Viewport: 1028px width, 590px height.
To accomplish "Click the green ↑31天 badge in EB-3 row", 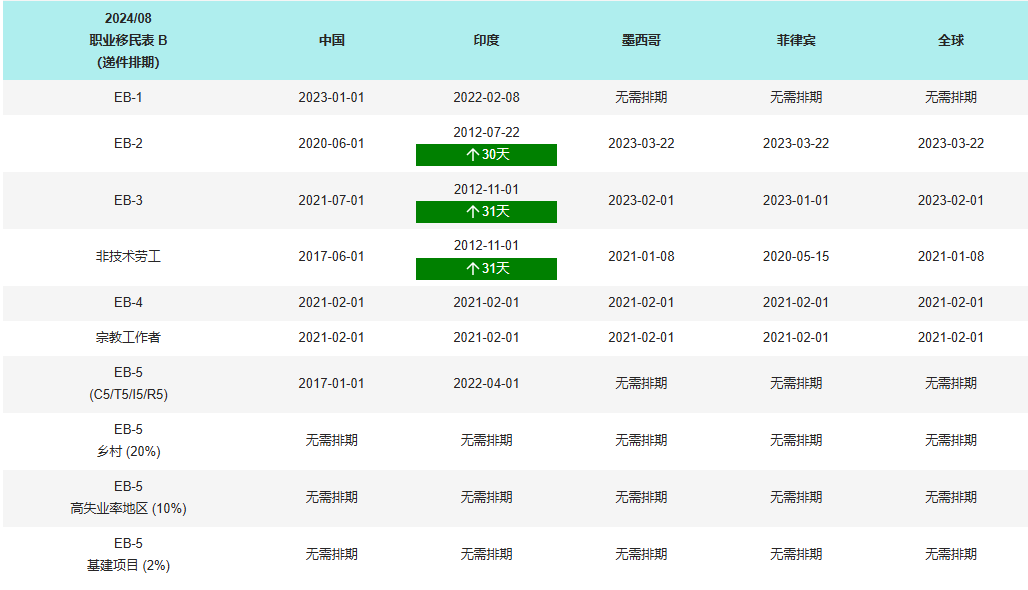I will pos(486,212).
